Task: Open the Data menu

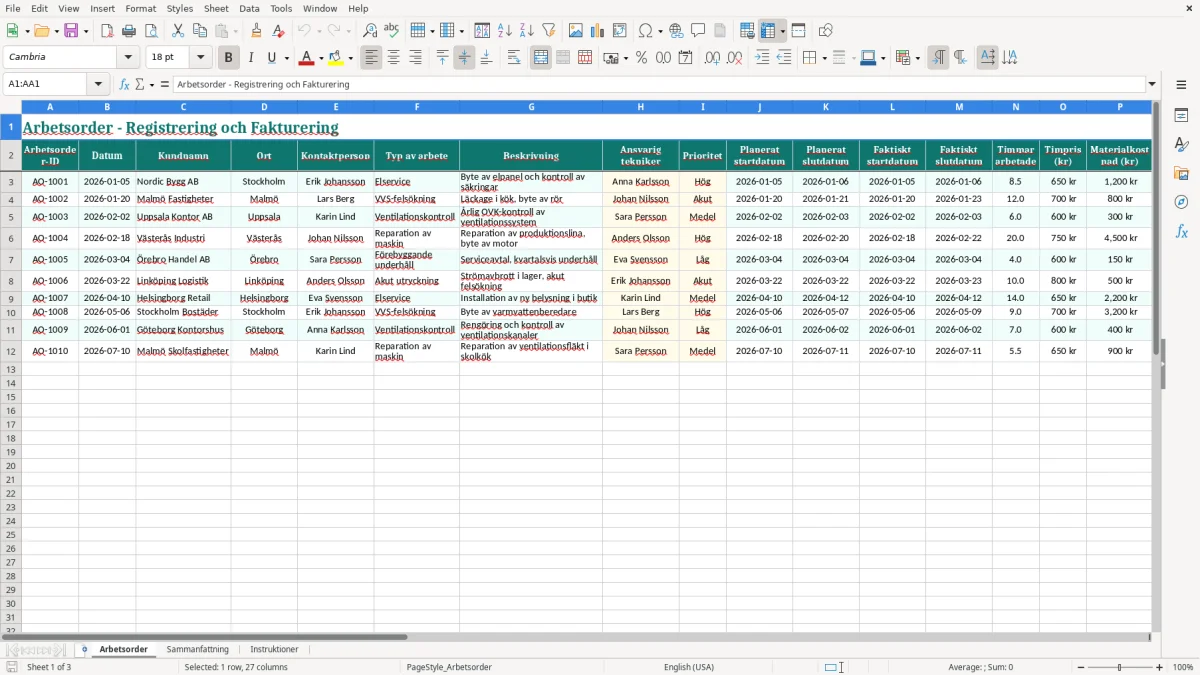Action: pos(249,8)
